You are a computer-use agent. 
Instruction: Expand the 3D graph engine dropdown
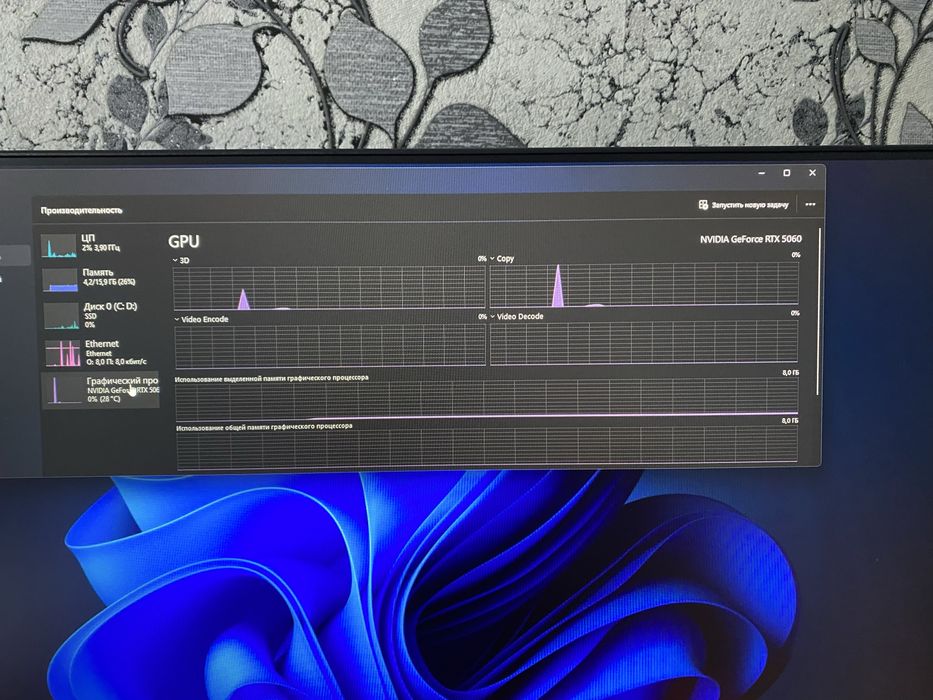point(181,260)
